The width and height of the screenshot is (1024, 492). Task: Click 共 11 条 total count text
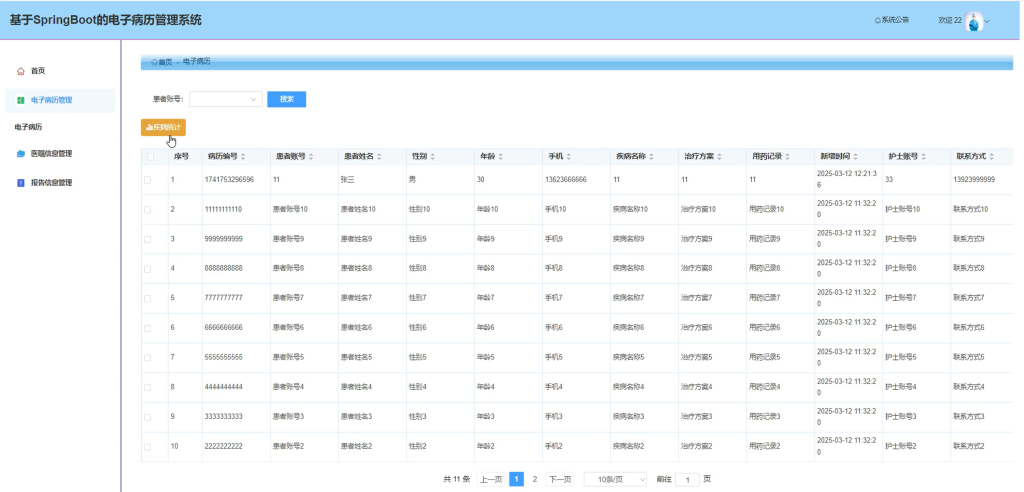pos(456,480)
